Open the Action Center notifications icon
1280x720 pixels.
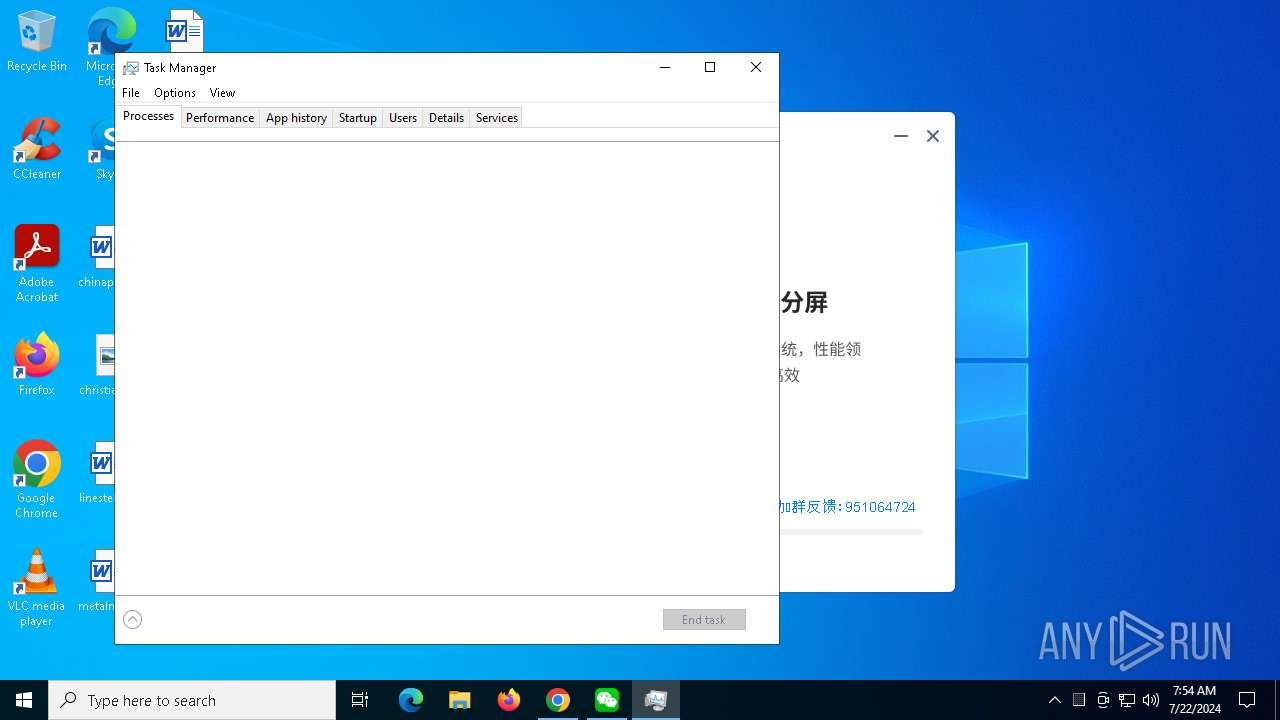tap(1247, 700)
